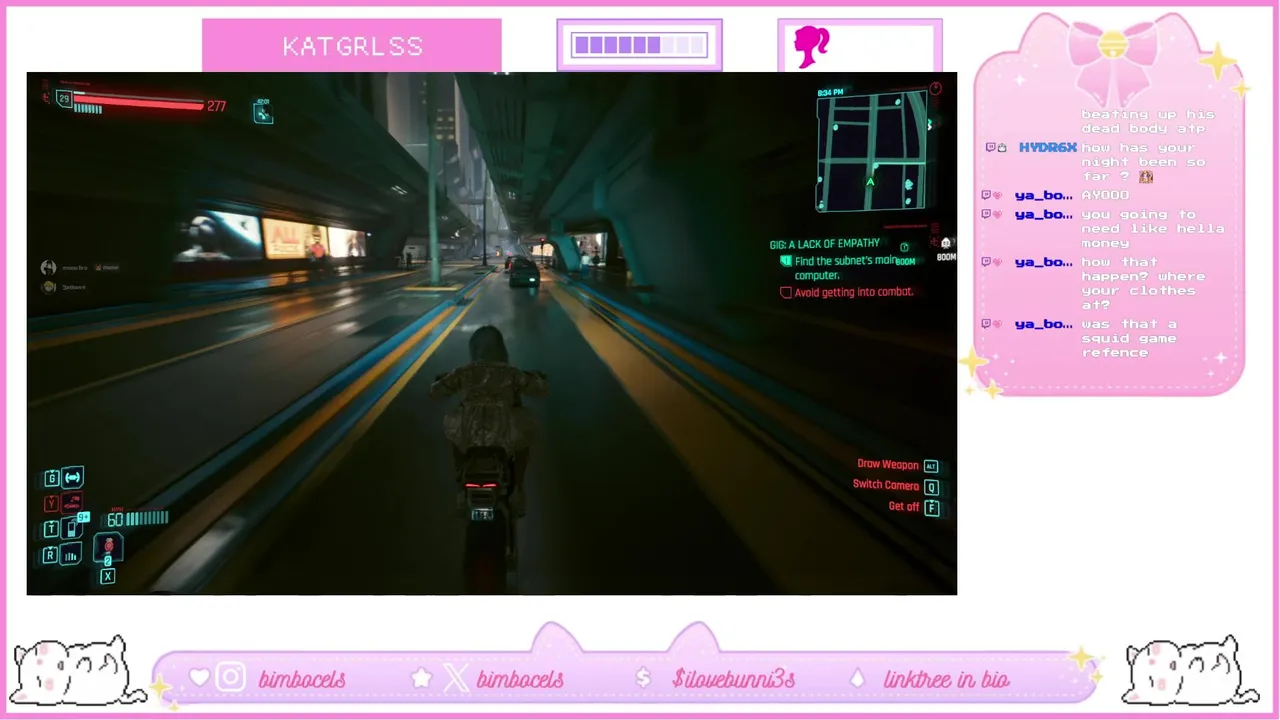
Task: Click the phone call HUD icon
Action: 263,113
